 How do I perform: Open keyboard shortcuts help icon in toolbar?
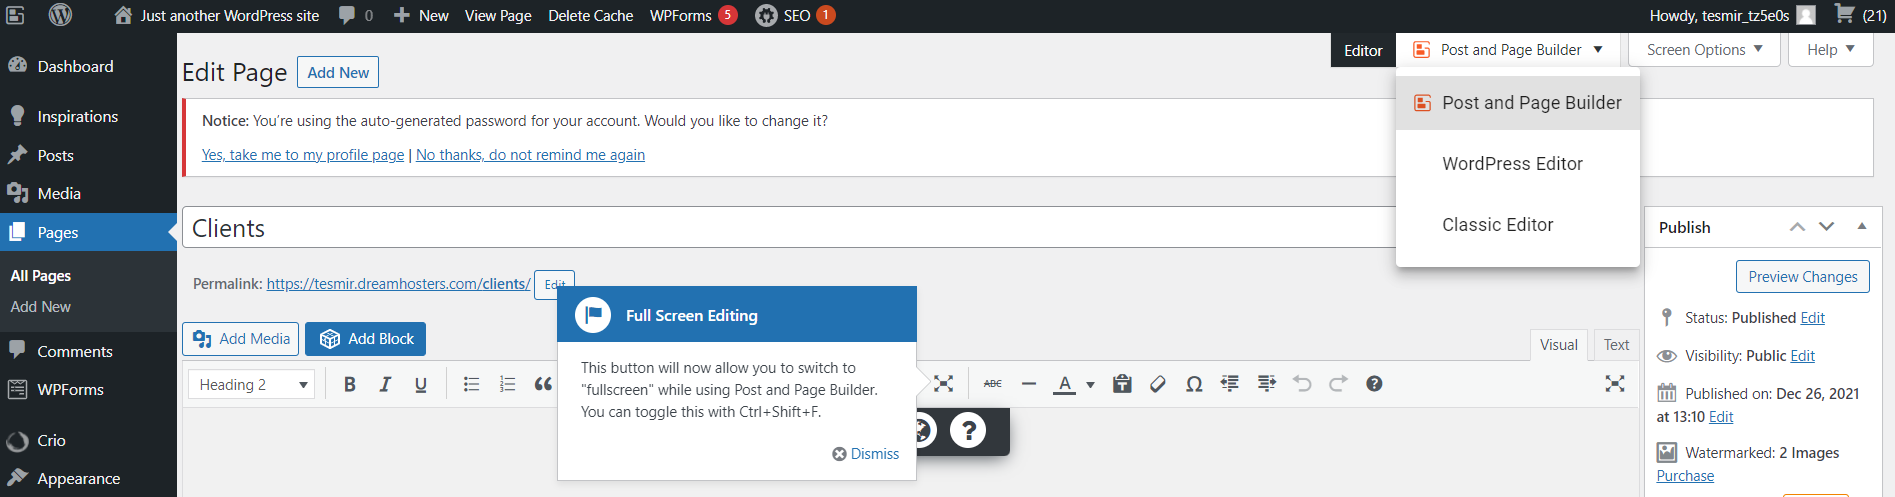point(1375,384)
